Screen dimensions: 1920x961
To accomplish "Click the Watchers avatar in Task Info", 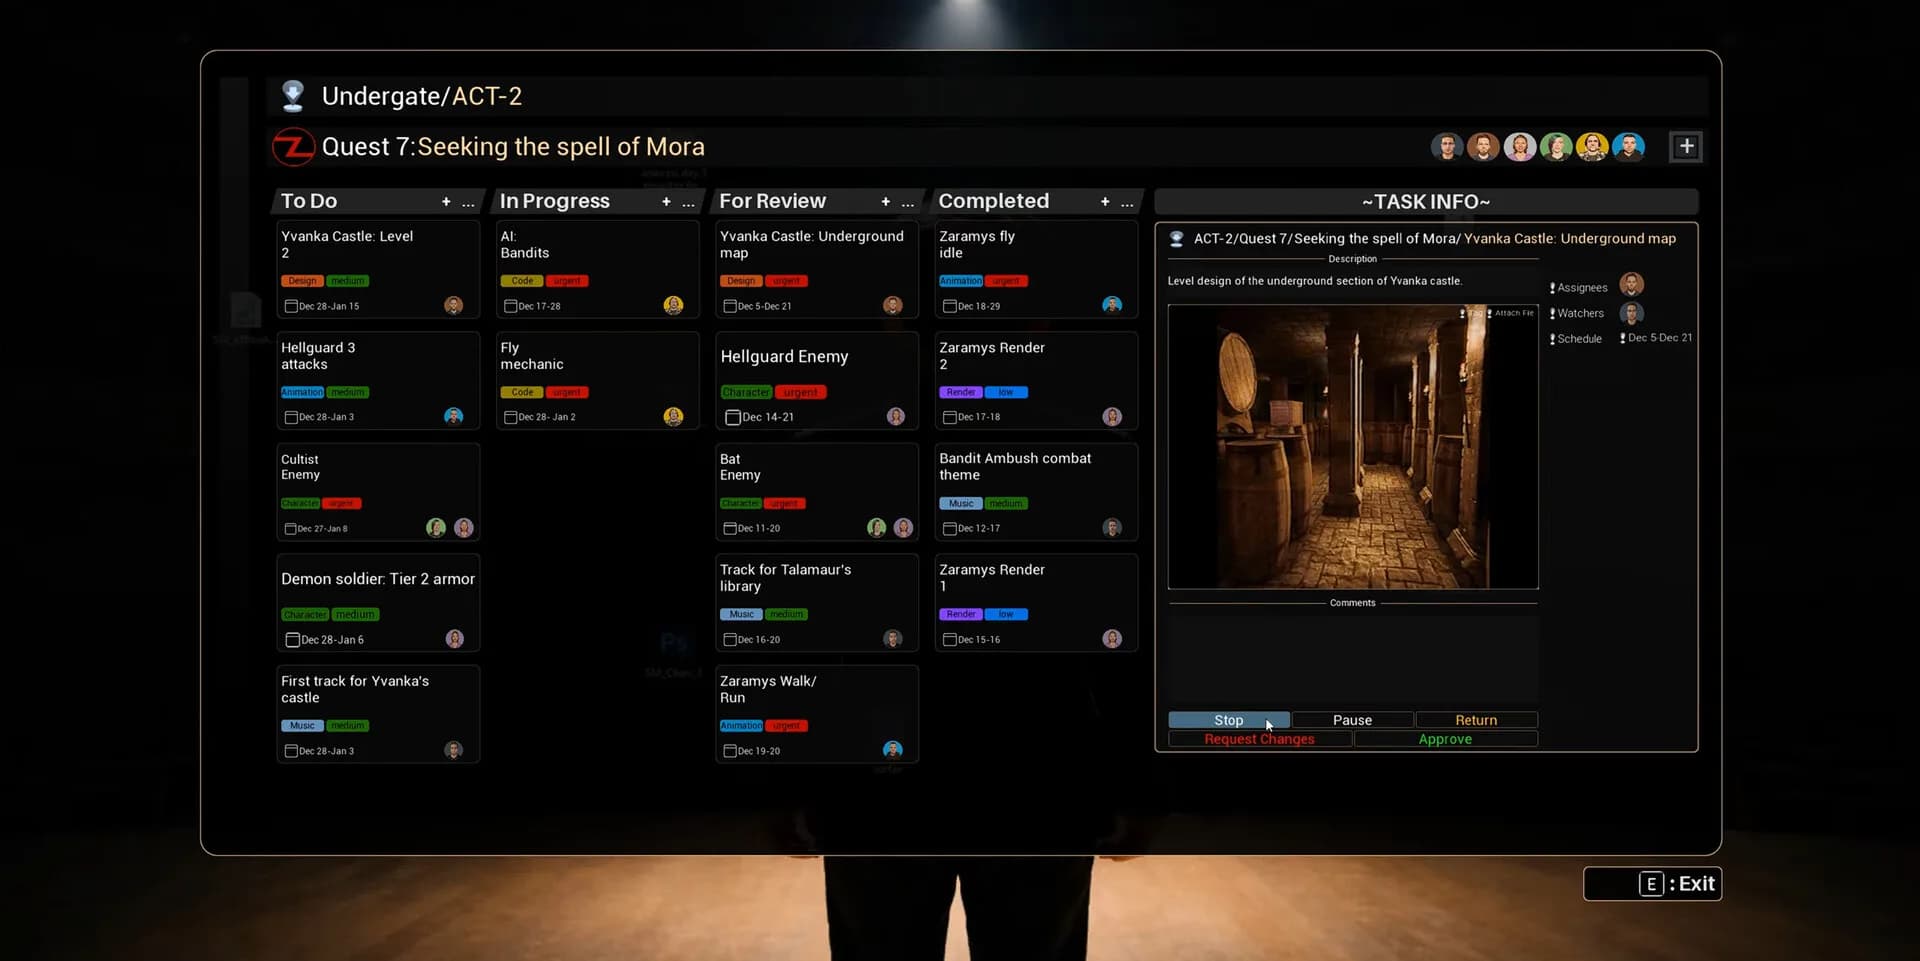I will tap(1631, 314).
